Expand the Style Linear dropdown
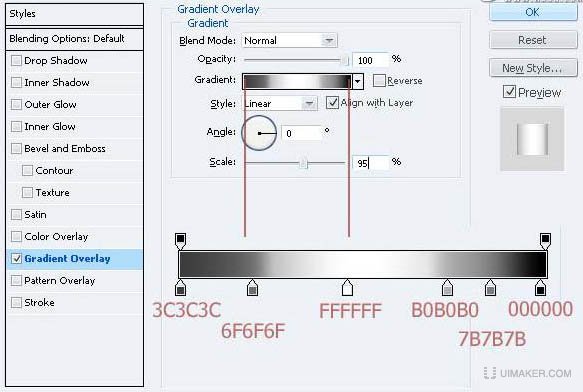Image resolution: width=583 pixels, height=392 pixels. click(281, 103)
